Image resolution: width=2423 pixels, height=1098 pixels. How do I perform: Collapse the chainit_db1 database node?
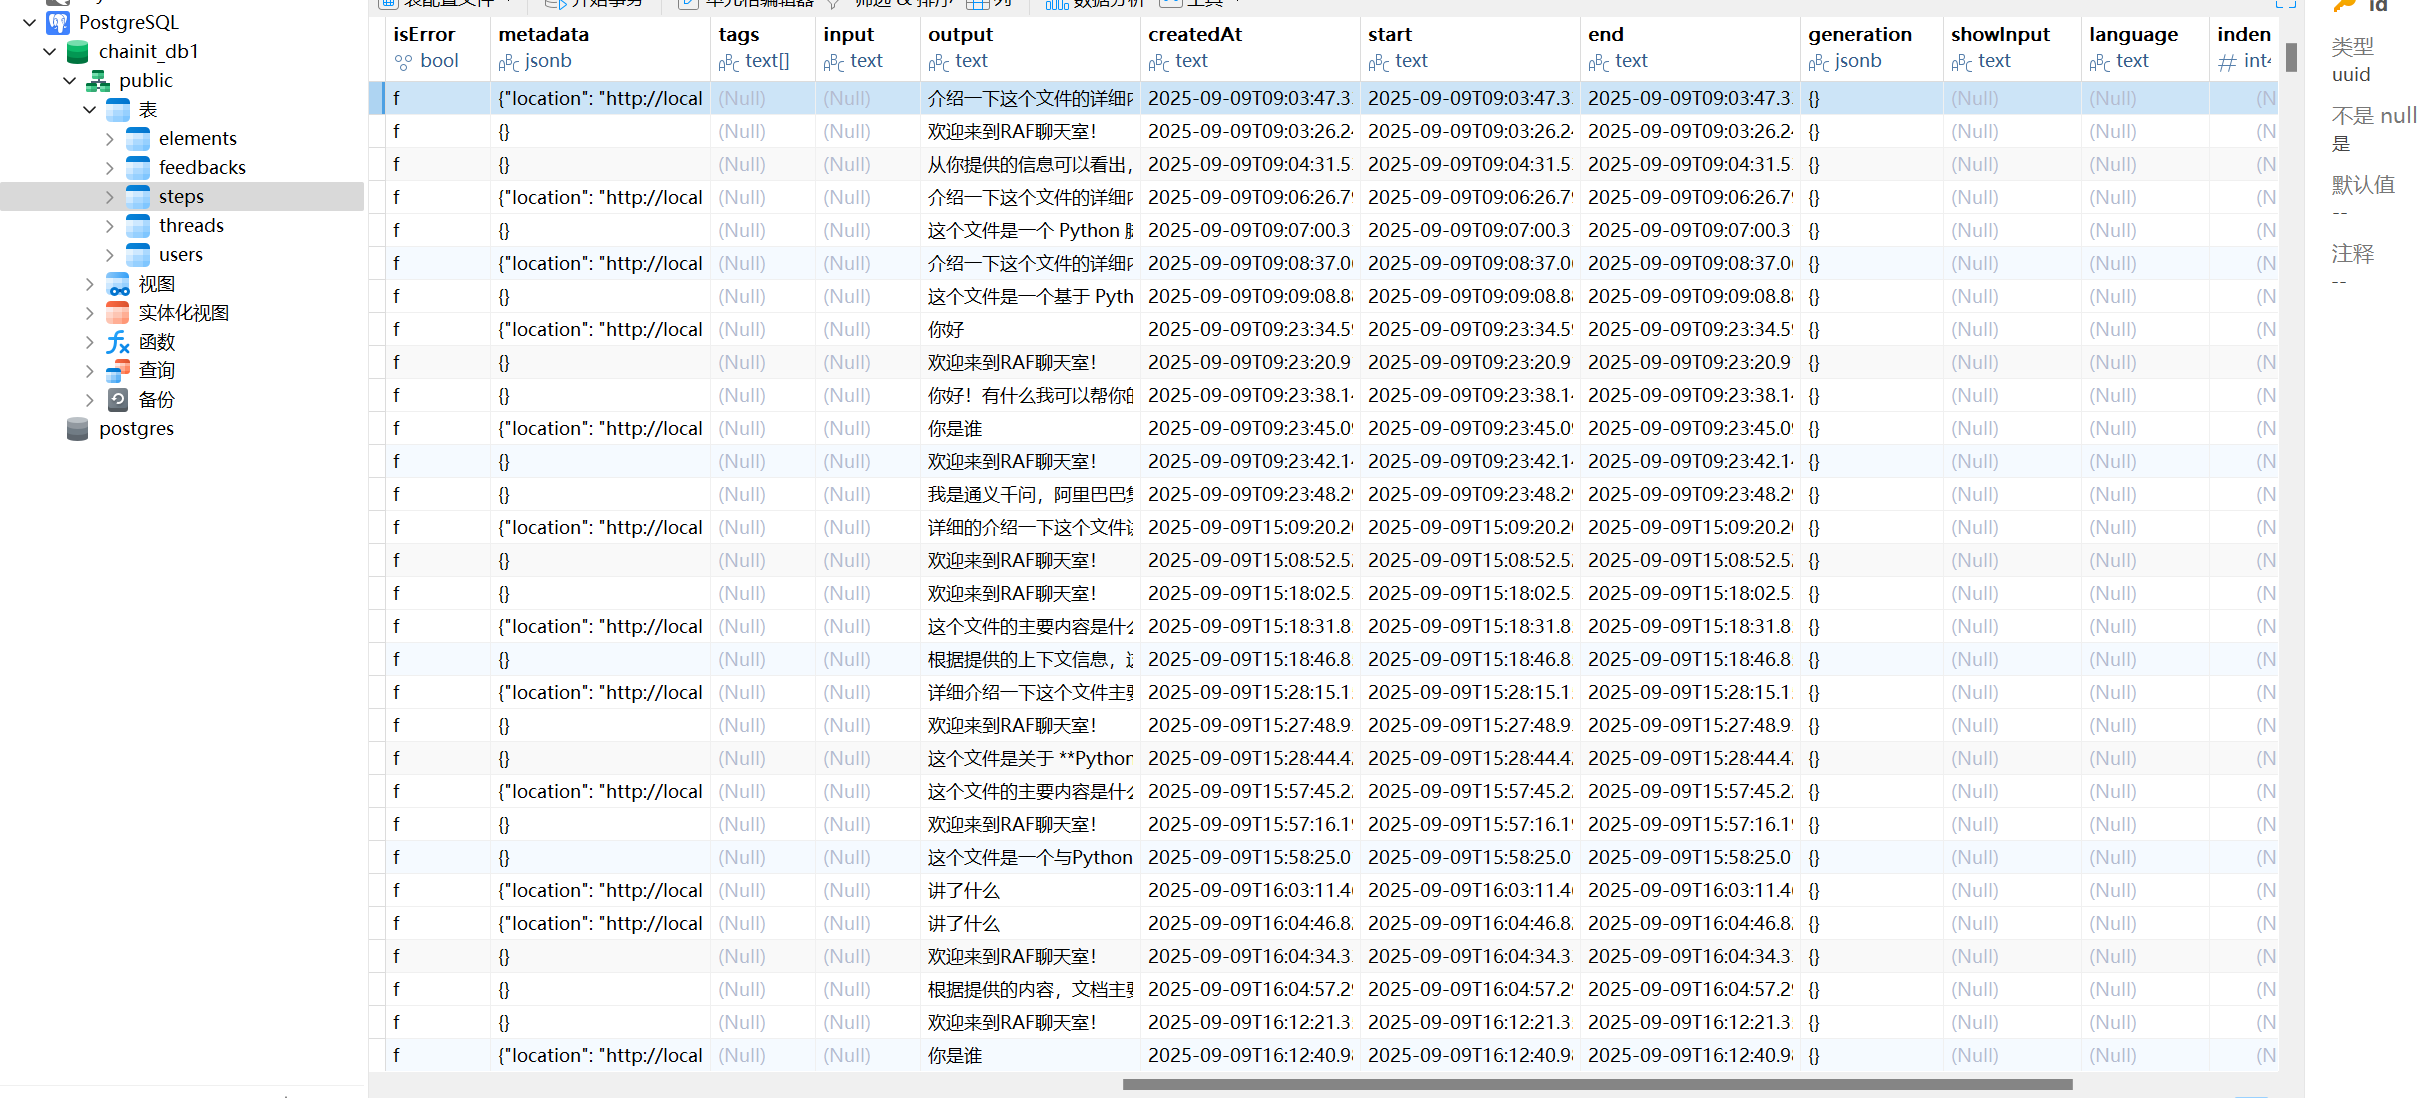[50, 51]
